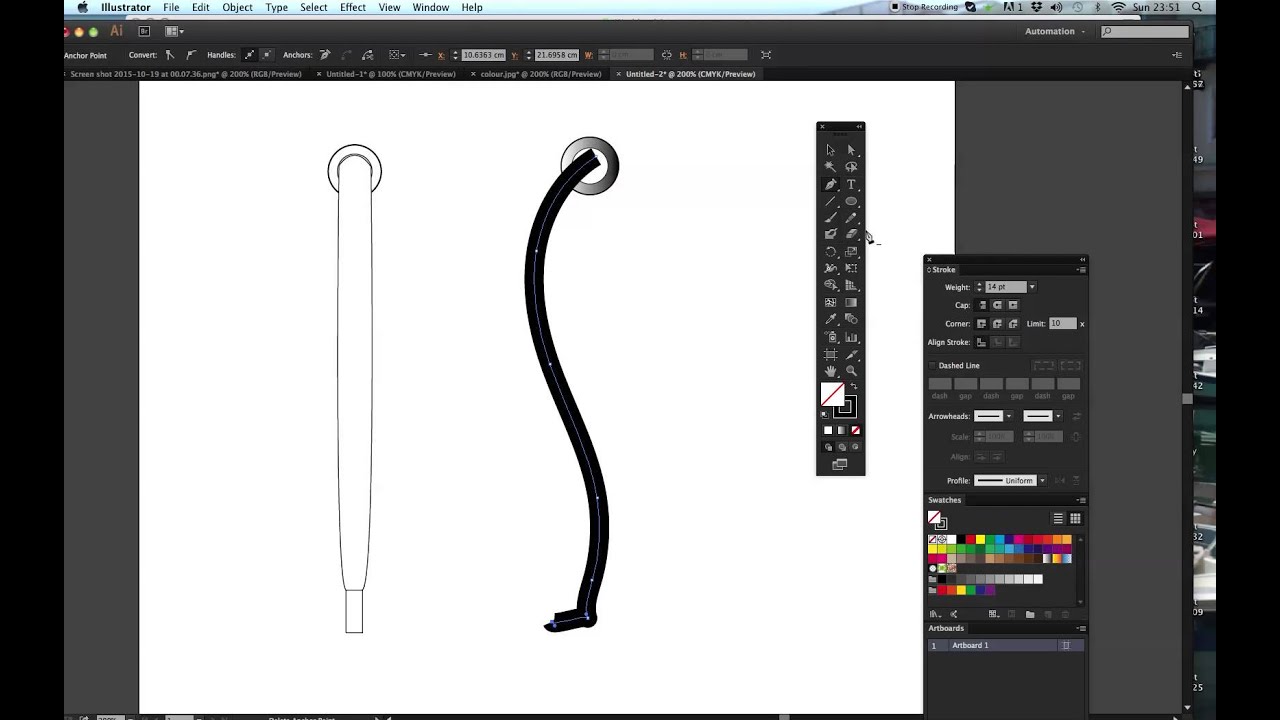Open stroke Weight dropdown arrow
The height and width of the screenshot is (720, 1280).
click(x=1032, y=287)
